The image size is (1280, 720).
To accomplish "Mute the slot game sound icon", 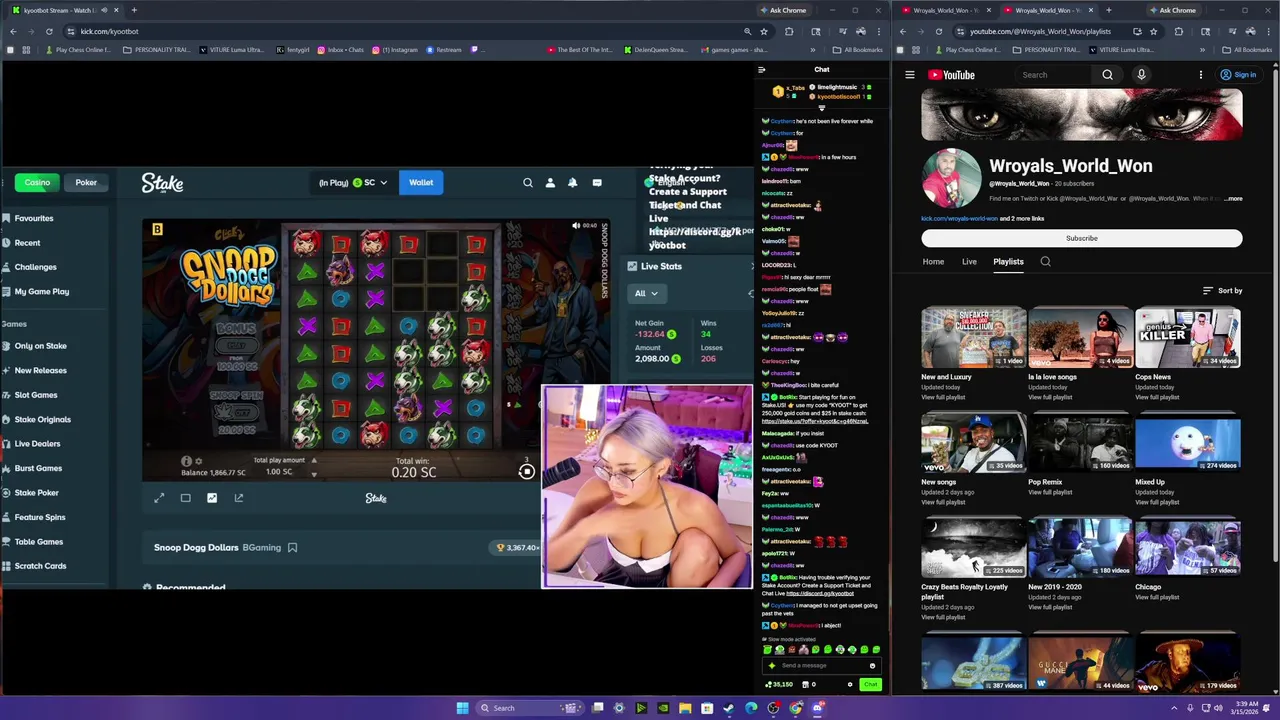I will point(576,226).
